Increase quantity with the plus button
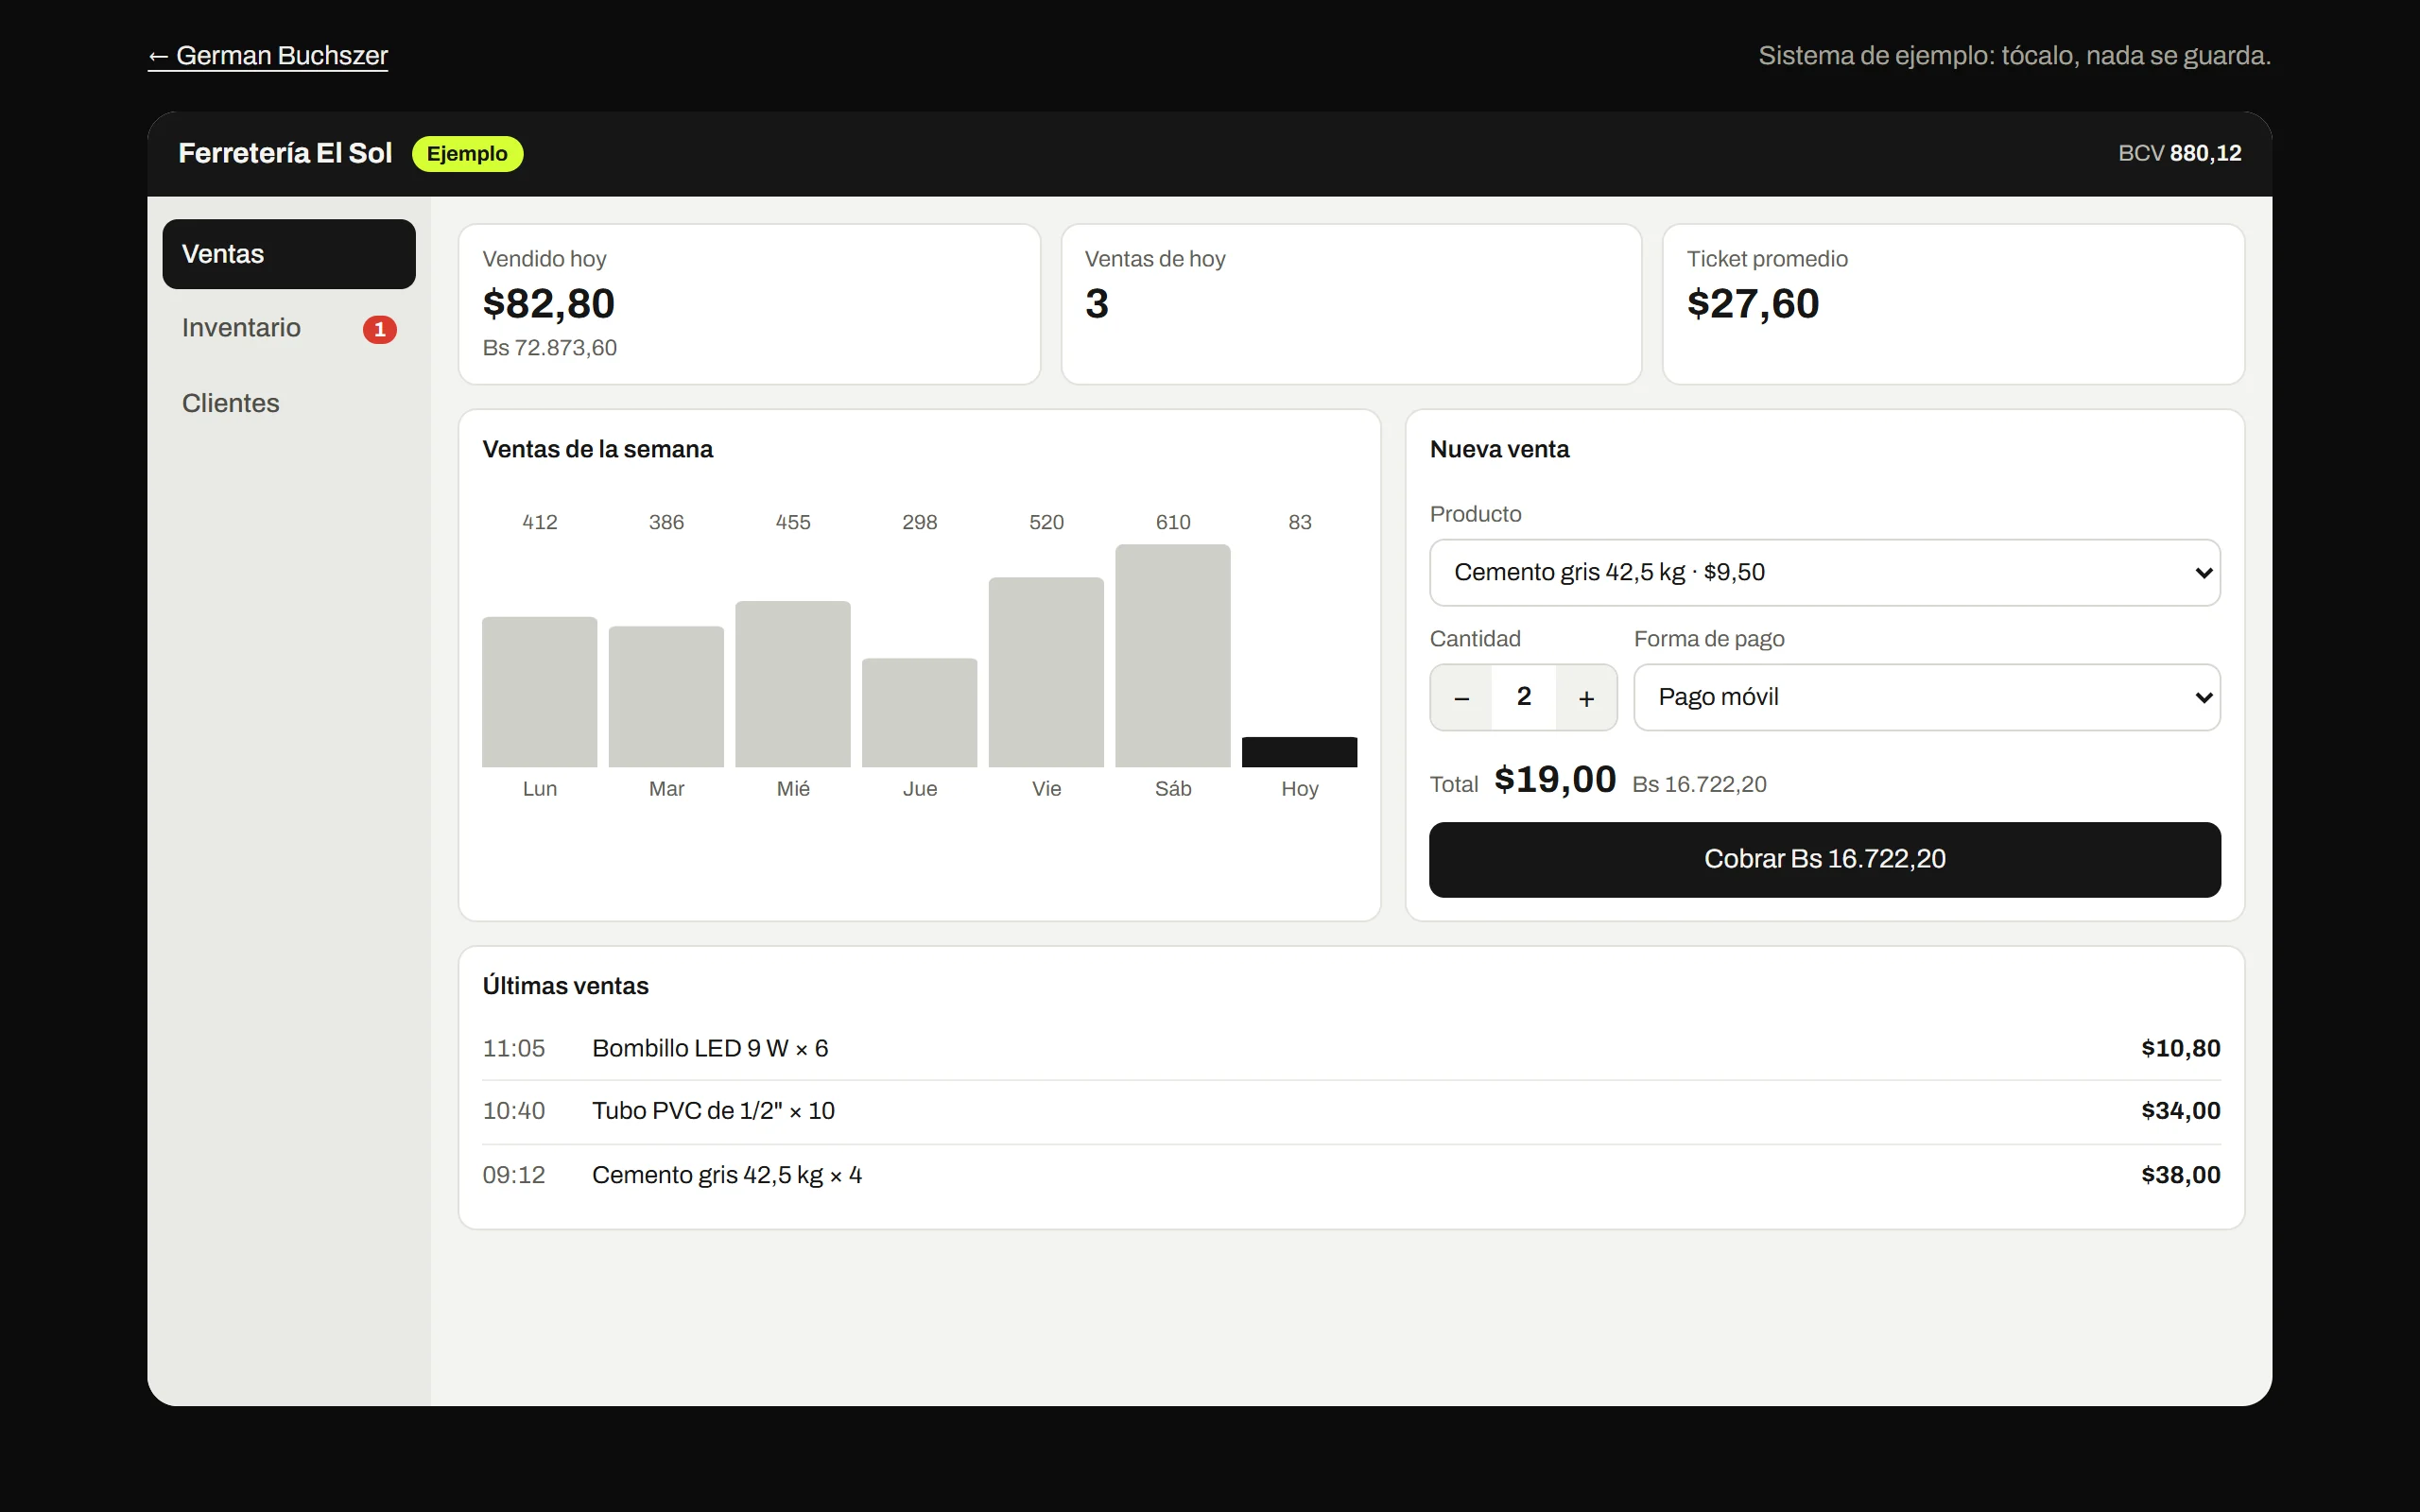This screenshot has height=1512, width=2420. [x=1586, y=697]
